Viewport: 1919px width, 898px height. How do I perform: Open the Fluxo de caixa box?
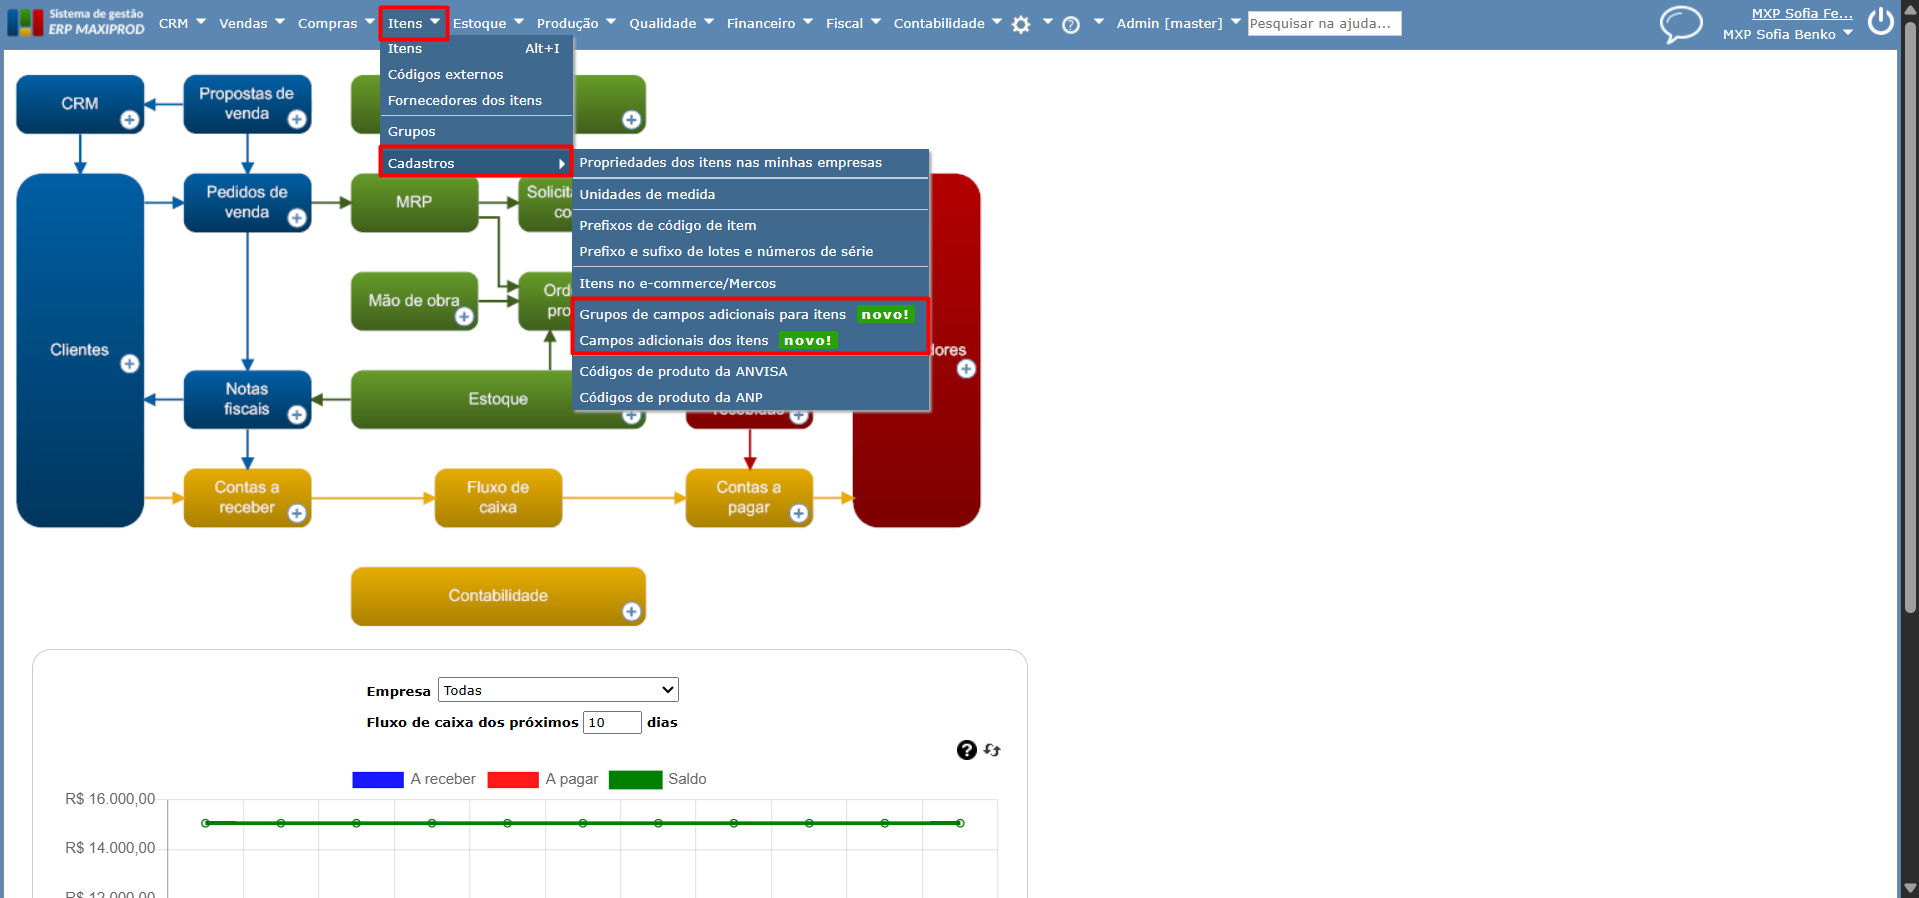click(498, 498)
